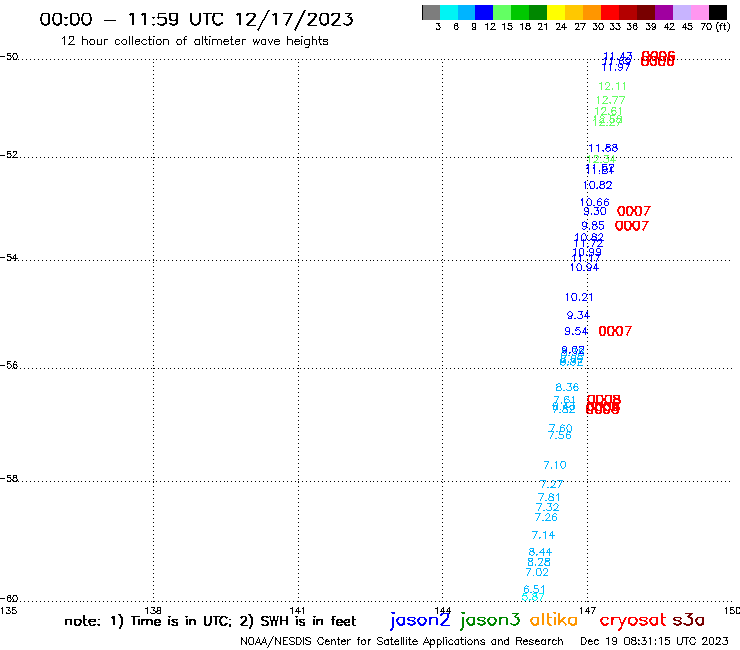Click the cryosat satellite legend label
This screenshot has width=740, height=650.
point(633,621)
